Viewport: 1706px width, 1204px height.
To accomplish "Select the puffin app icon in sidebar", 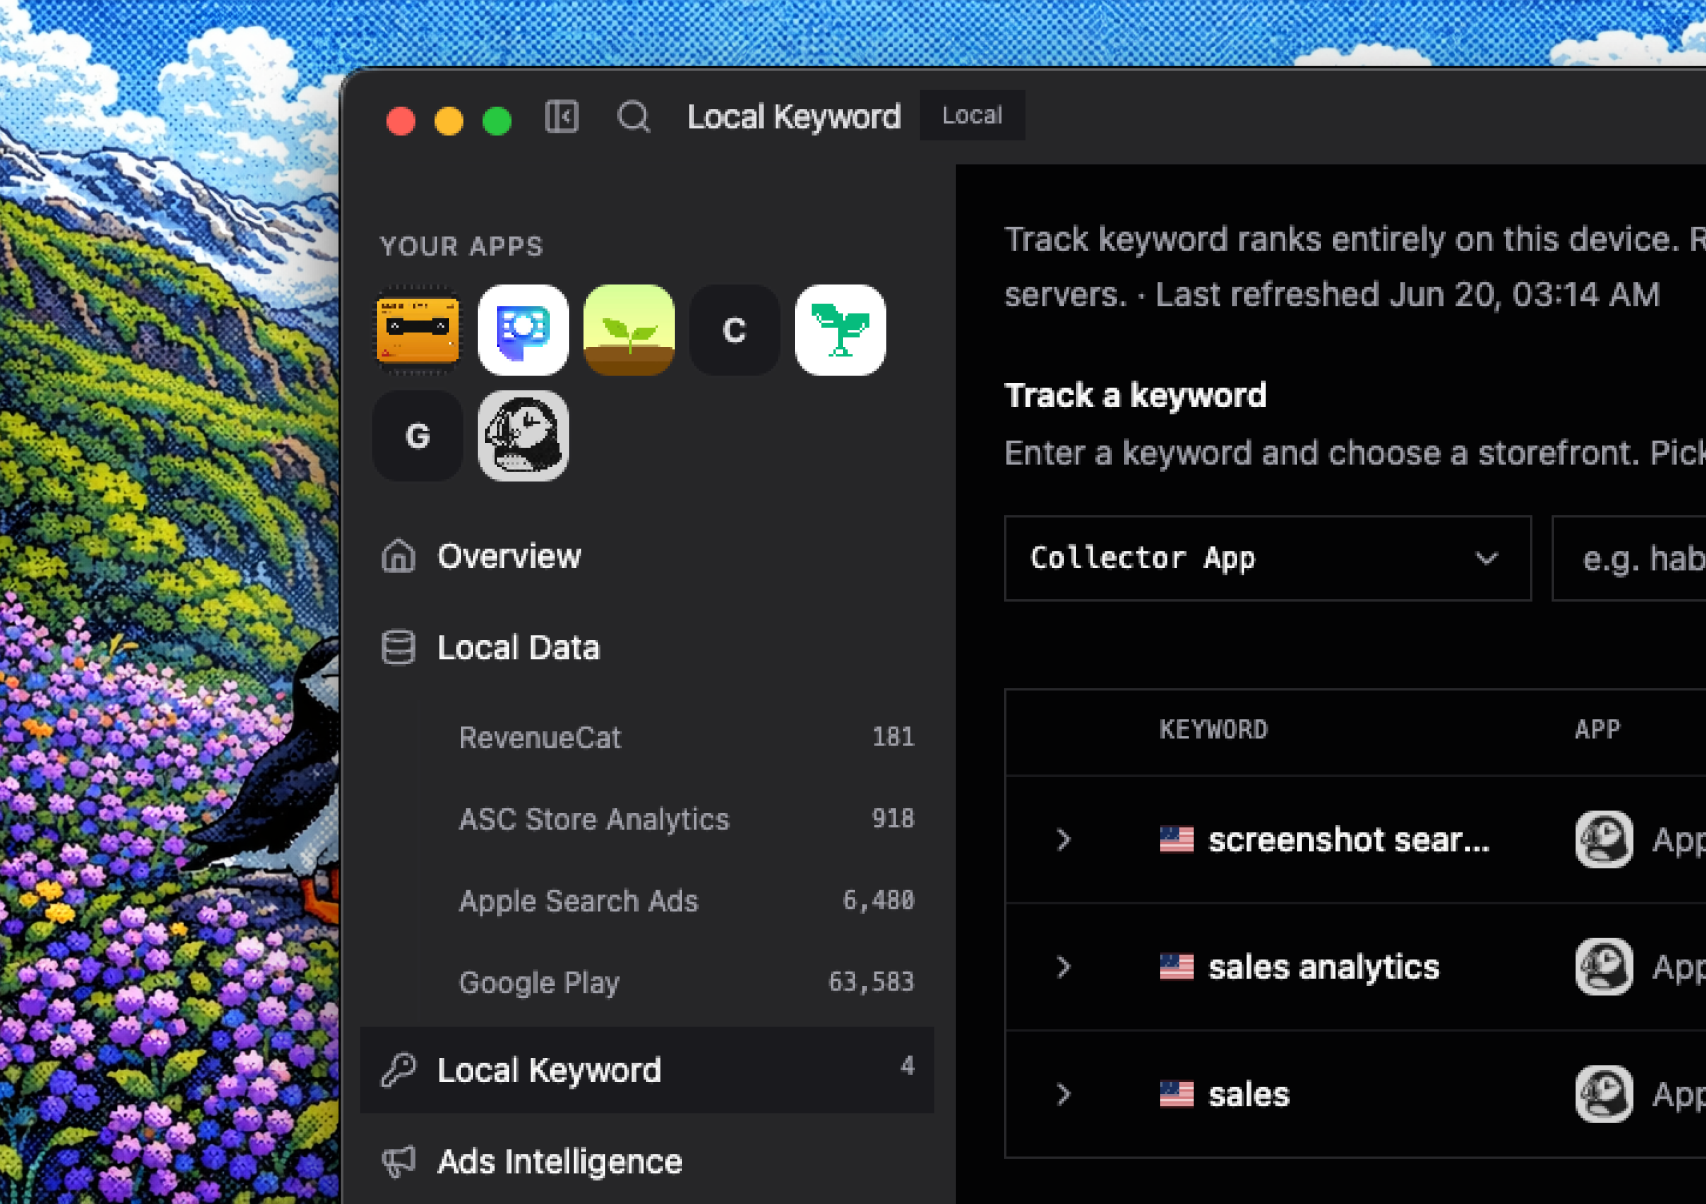I will pyautogui.click(x=523, y=436).
